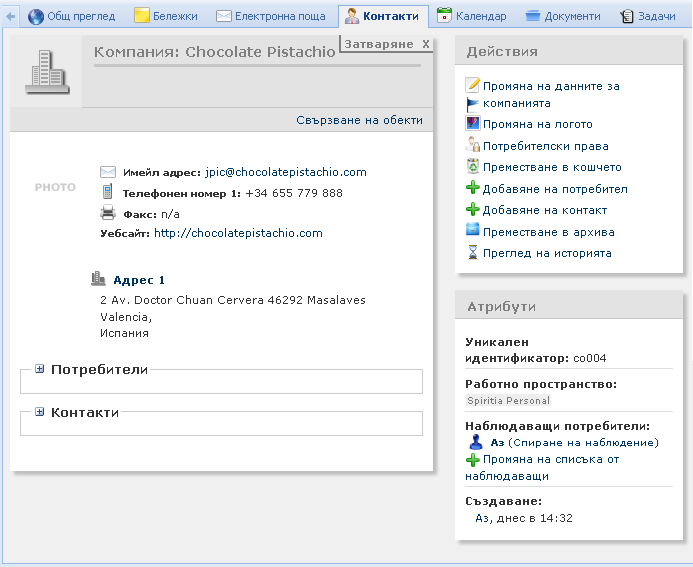The height and width of the screenshot is (567, 693).
Task: Switch to the Електронна поща tab
Action: (270, 16)
